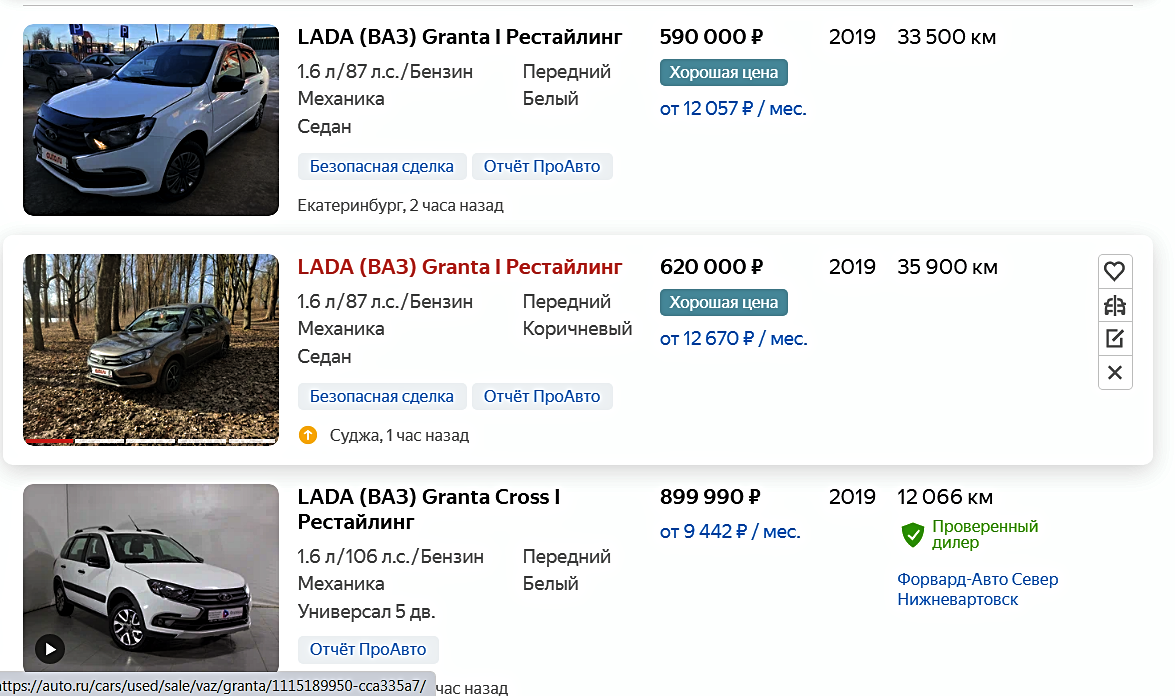Click the orange up-arrow boost icon
Image resolution: width=1175 pixels, height=696 pixels.
click(308, 435)
